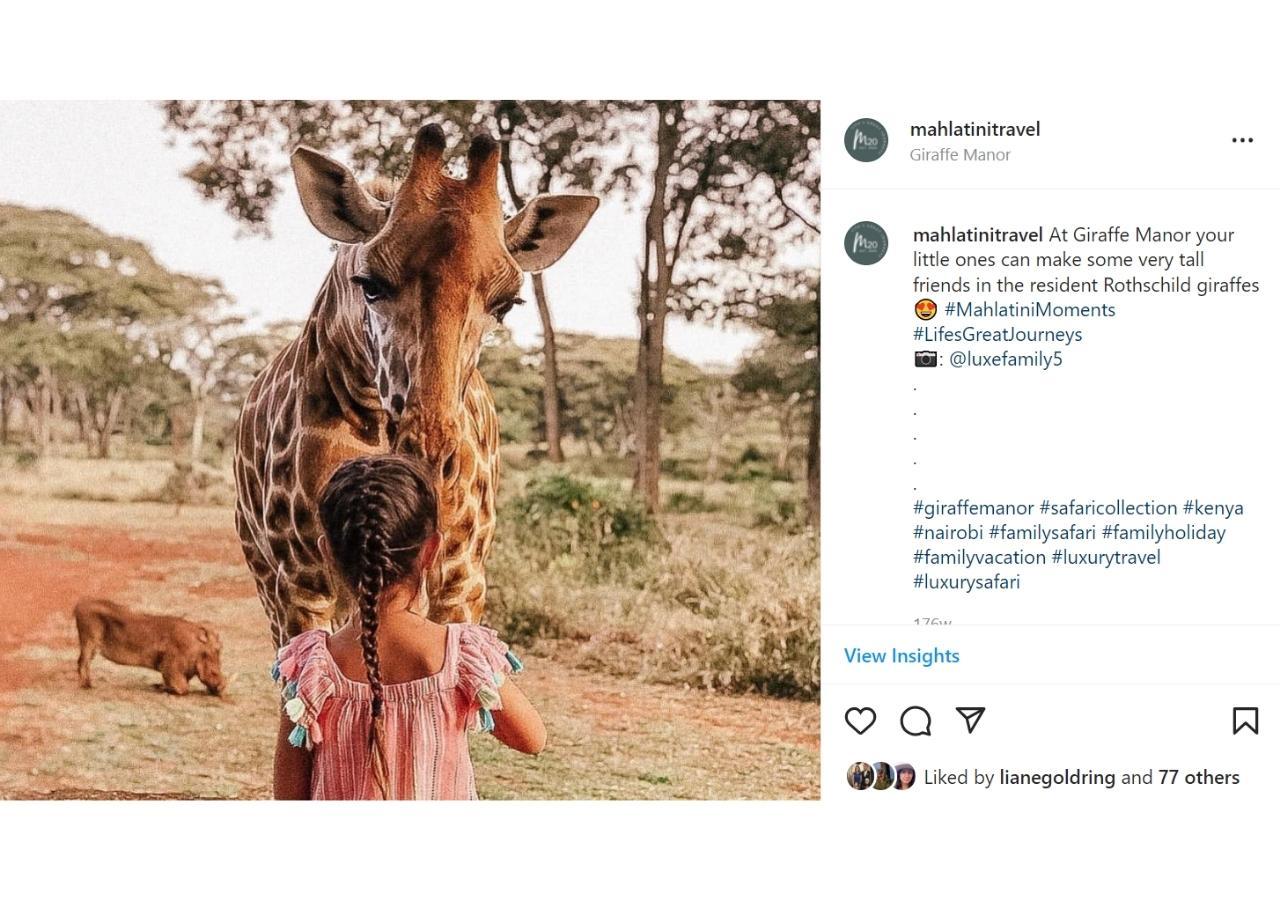The image size is (1280, 900).
Task: Click the mahlatinitravel profile avatar in header
Action: pos(866,141)
